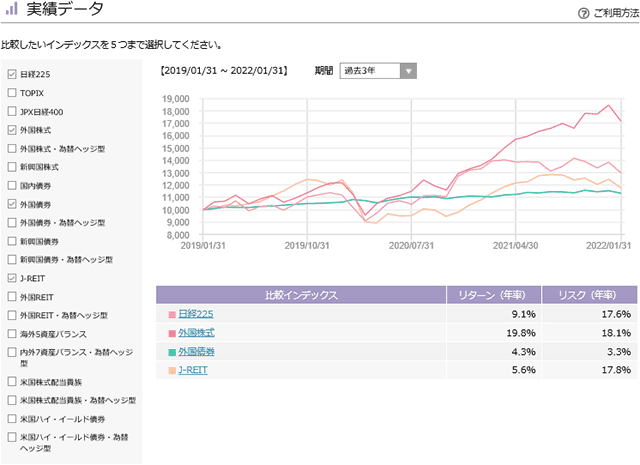Click the 期間 dropdown arrow button
This screenshot has width=640, height=465.
408,71
